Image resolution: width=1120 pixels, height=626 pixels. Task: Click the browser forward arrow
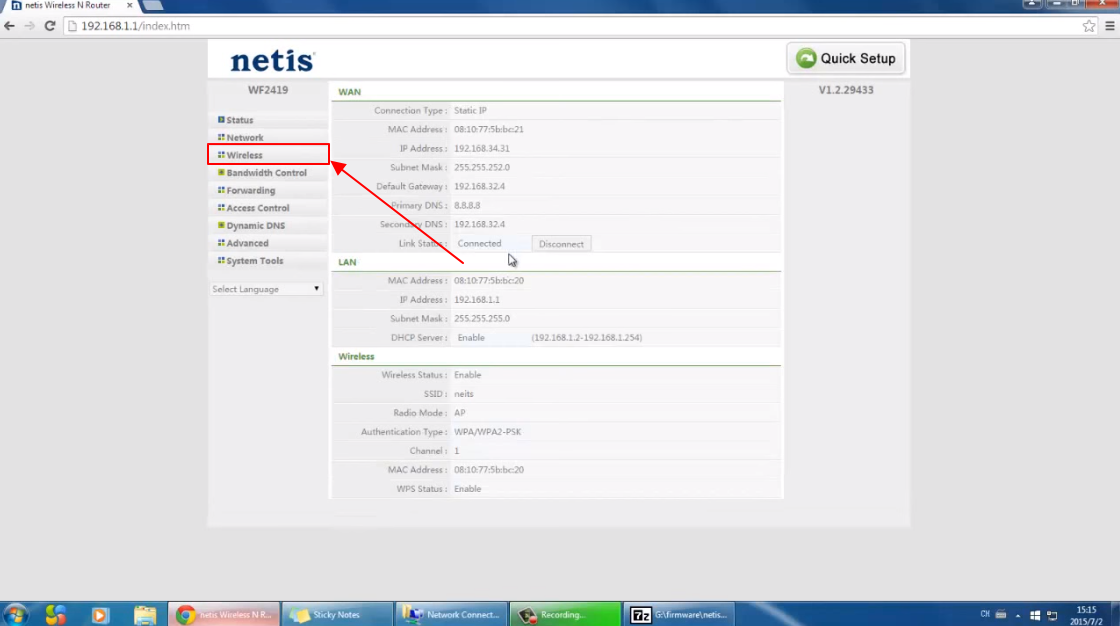point(29,26)
